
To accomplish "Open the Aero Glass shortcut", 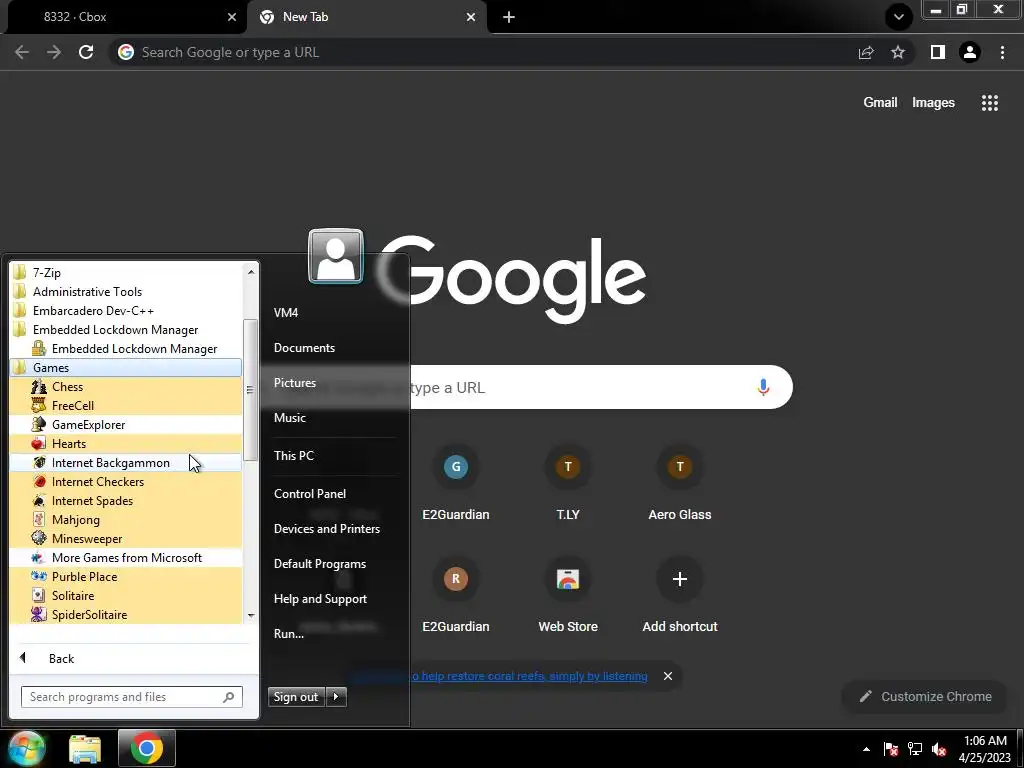I will [680, 485].
